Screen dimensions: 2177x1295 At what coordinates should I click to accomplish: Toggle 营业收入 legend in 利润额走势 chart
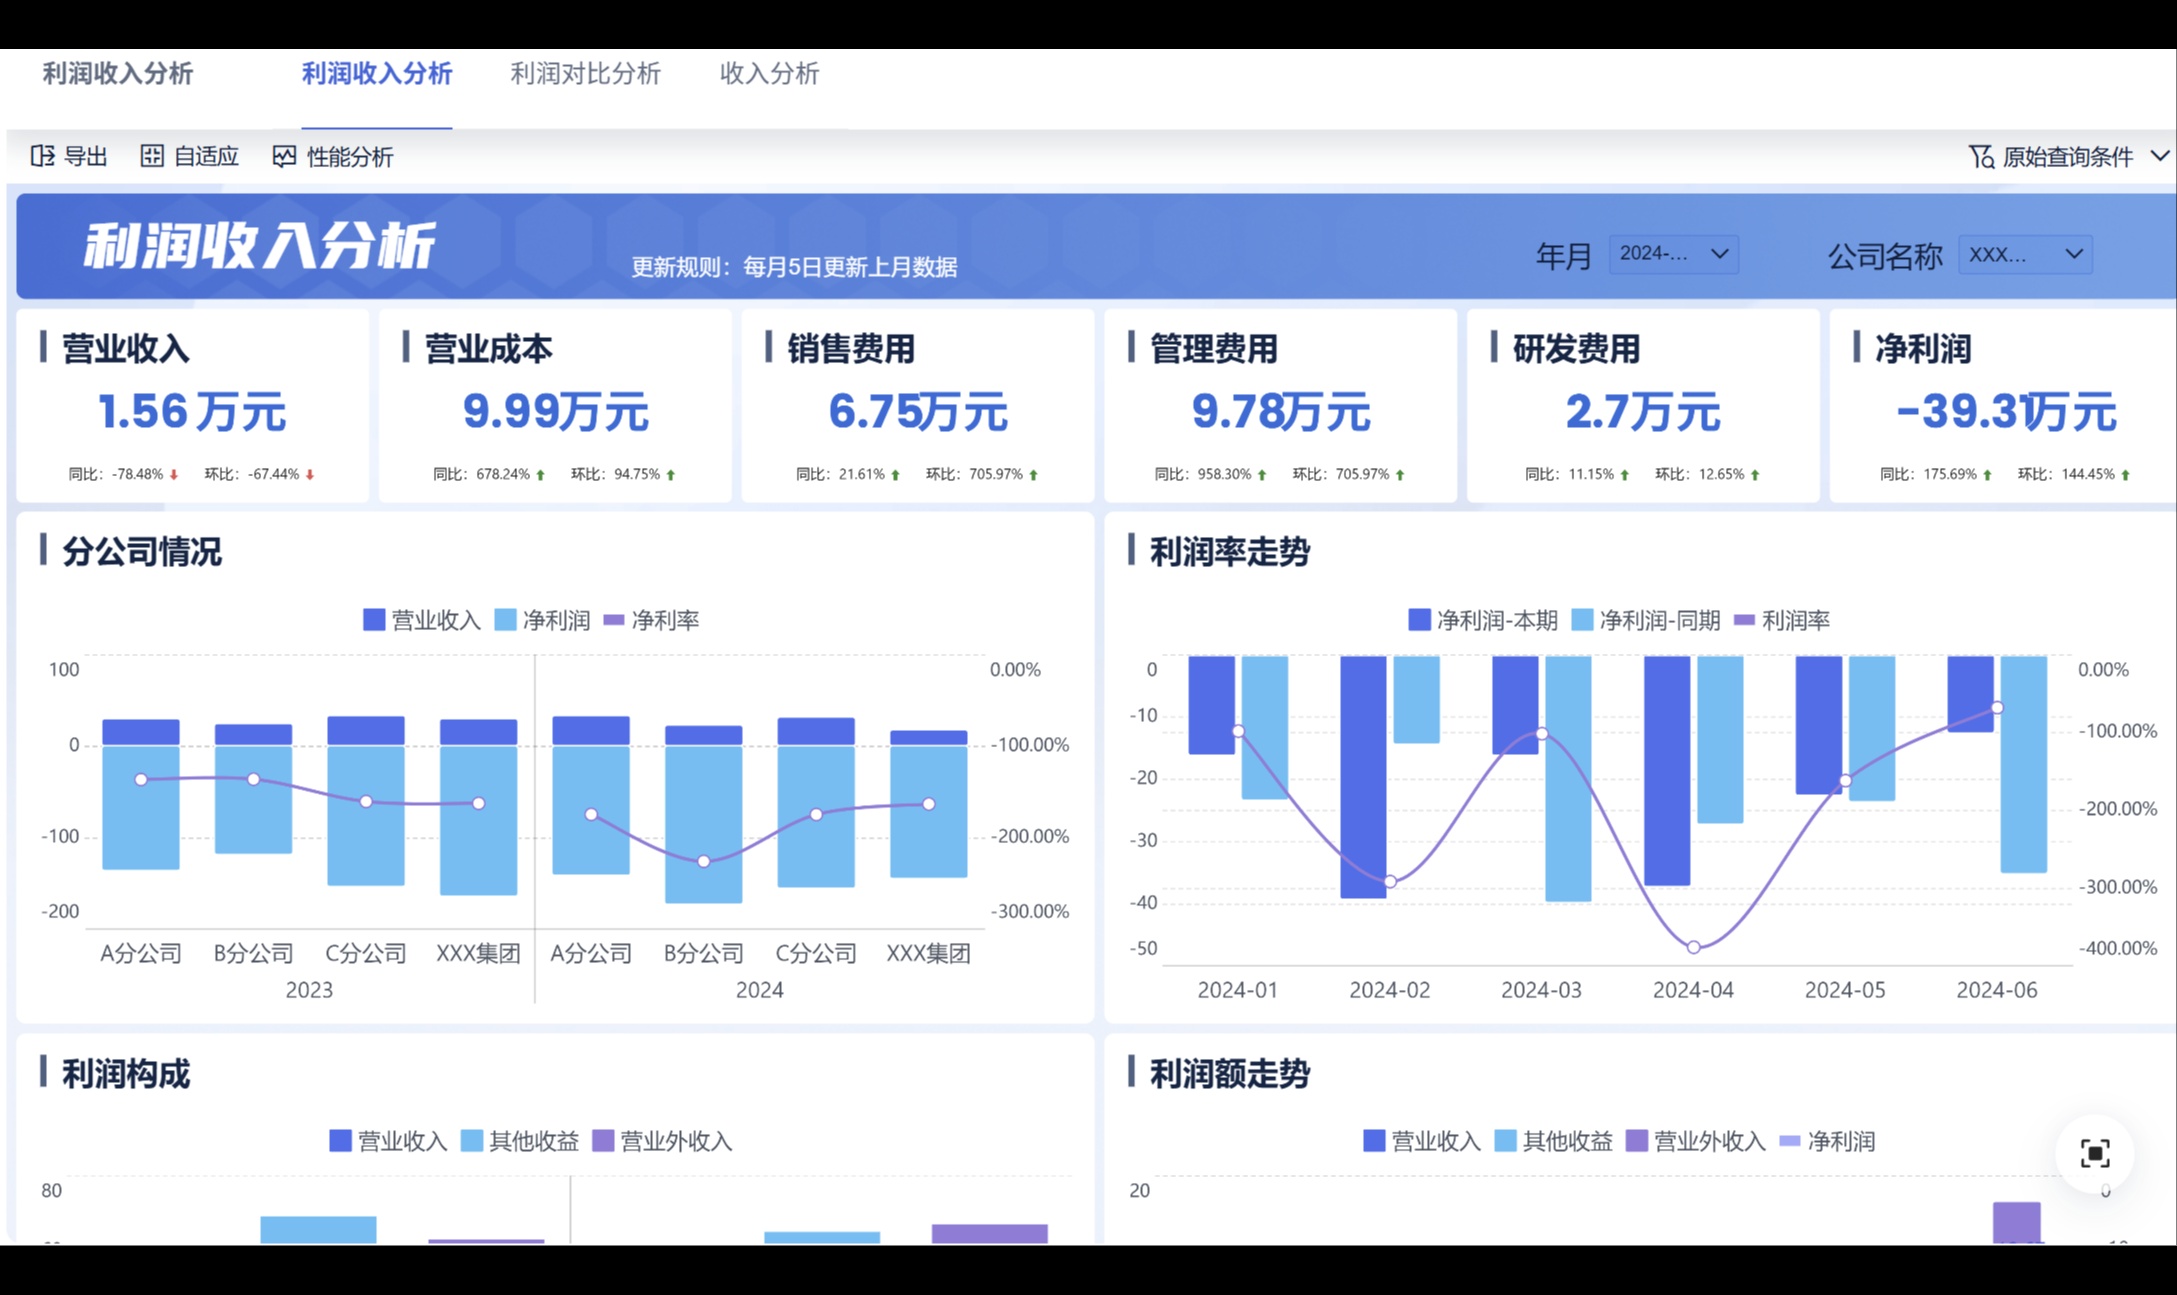(1422, 1141)
